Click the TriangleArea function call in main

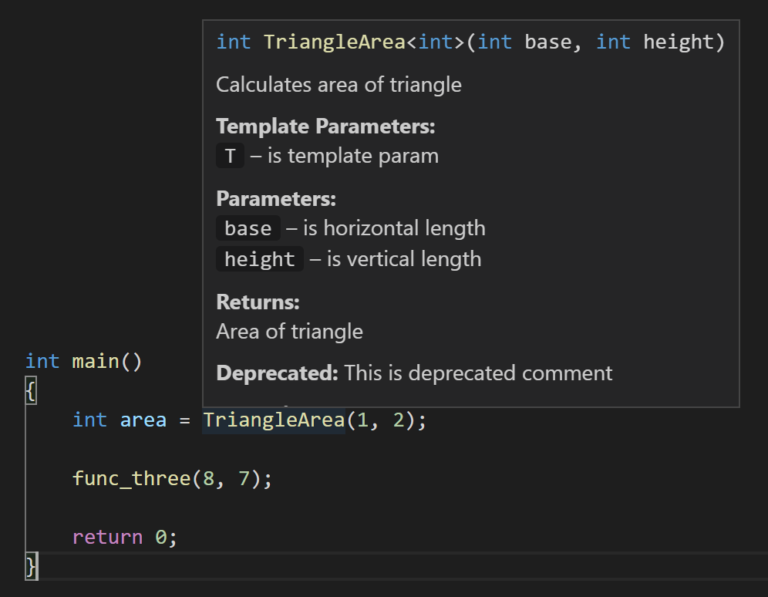tap(274, 420)
